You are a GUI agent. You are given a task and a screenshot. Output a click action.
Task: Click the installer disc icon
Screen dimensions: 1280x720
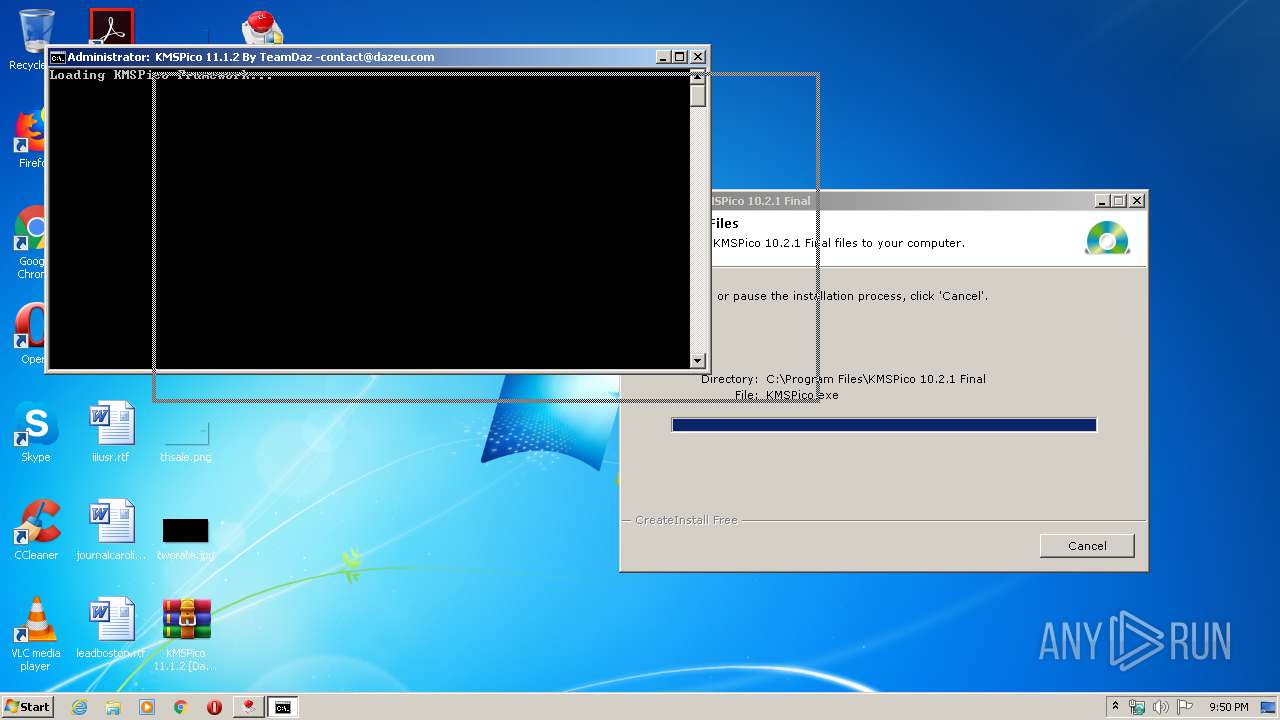click(1107, 237)
